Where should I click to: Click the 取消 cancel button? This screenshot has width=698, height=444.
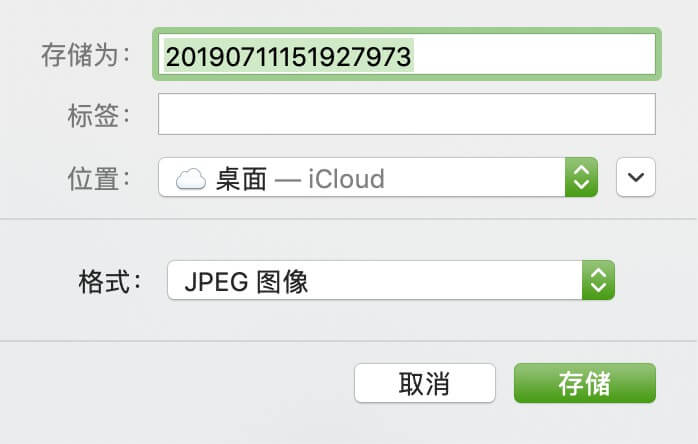pos(425,383)
